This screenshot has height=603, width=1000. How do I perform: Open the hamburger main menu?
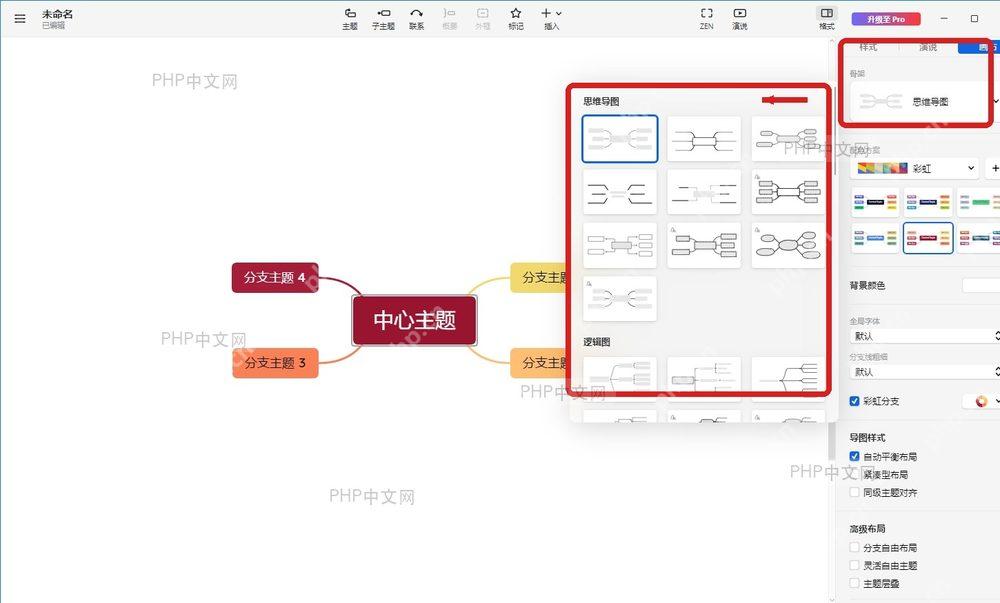(20, 18)
